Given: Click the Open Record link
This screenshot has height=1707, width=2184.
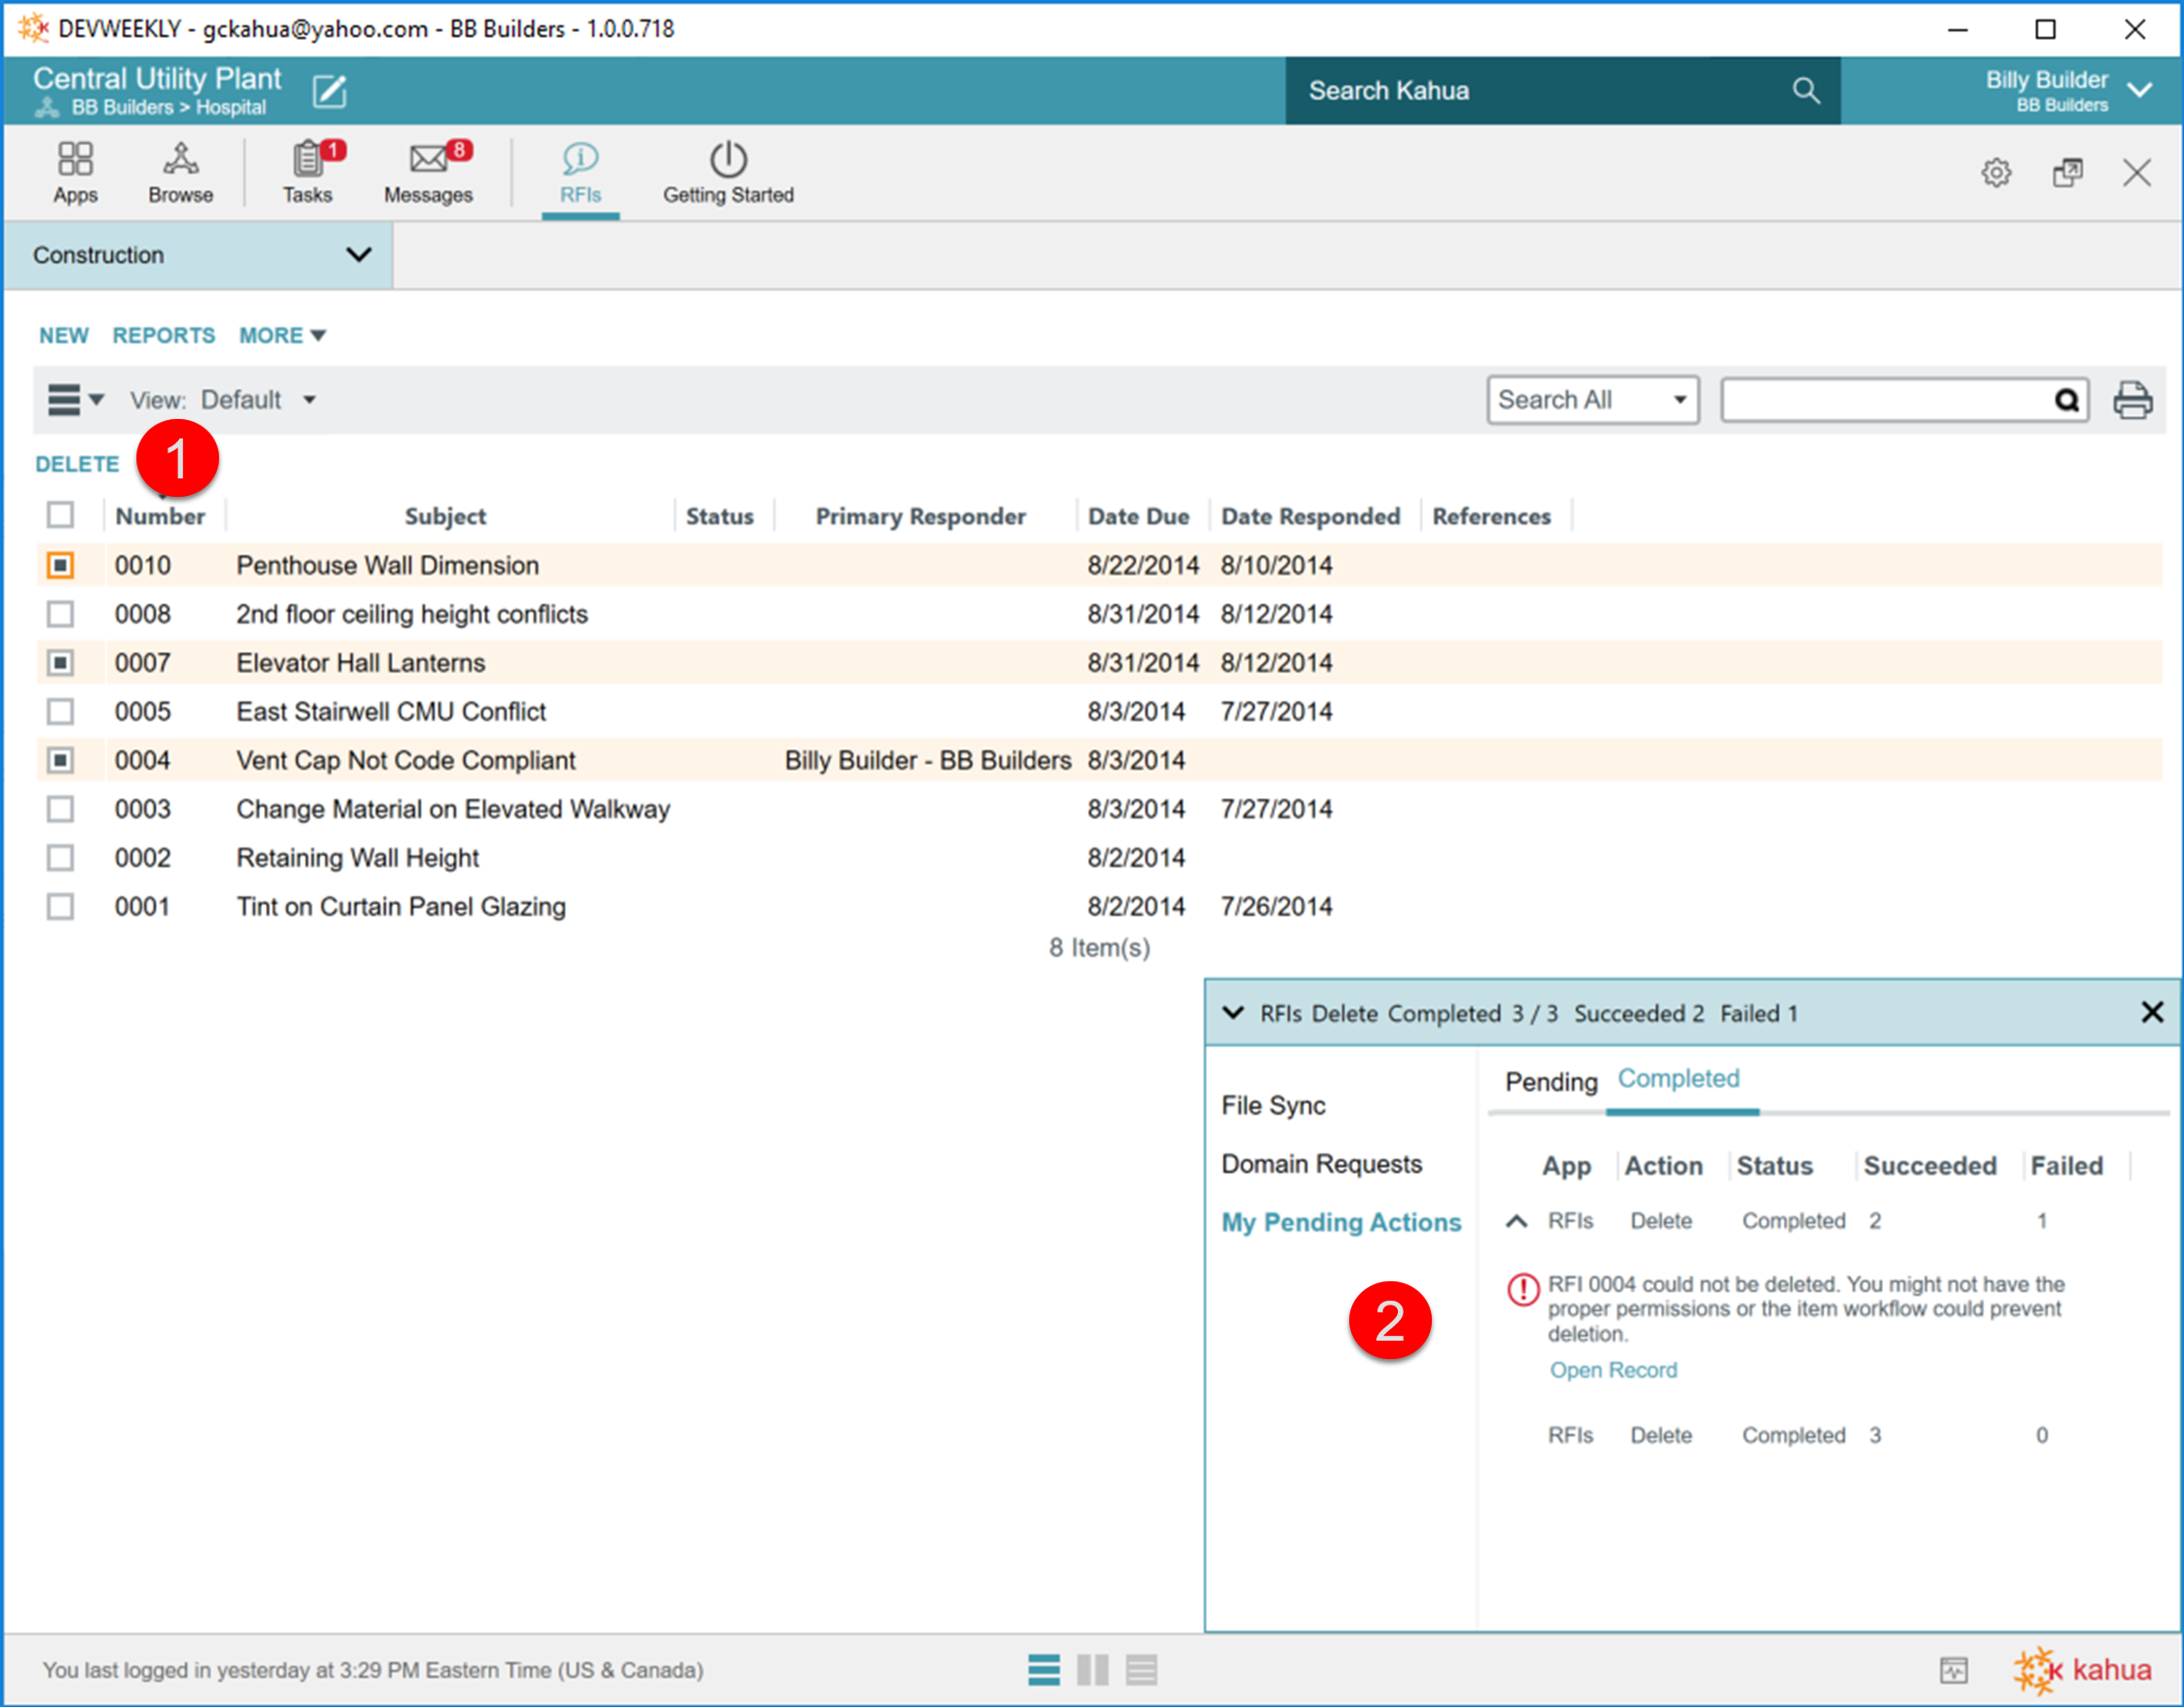Looking at the screenshot, I should pos(1613,1370).
